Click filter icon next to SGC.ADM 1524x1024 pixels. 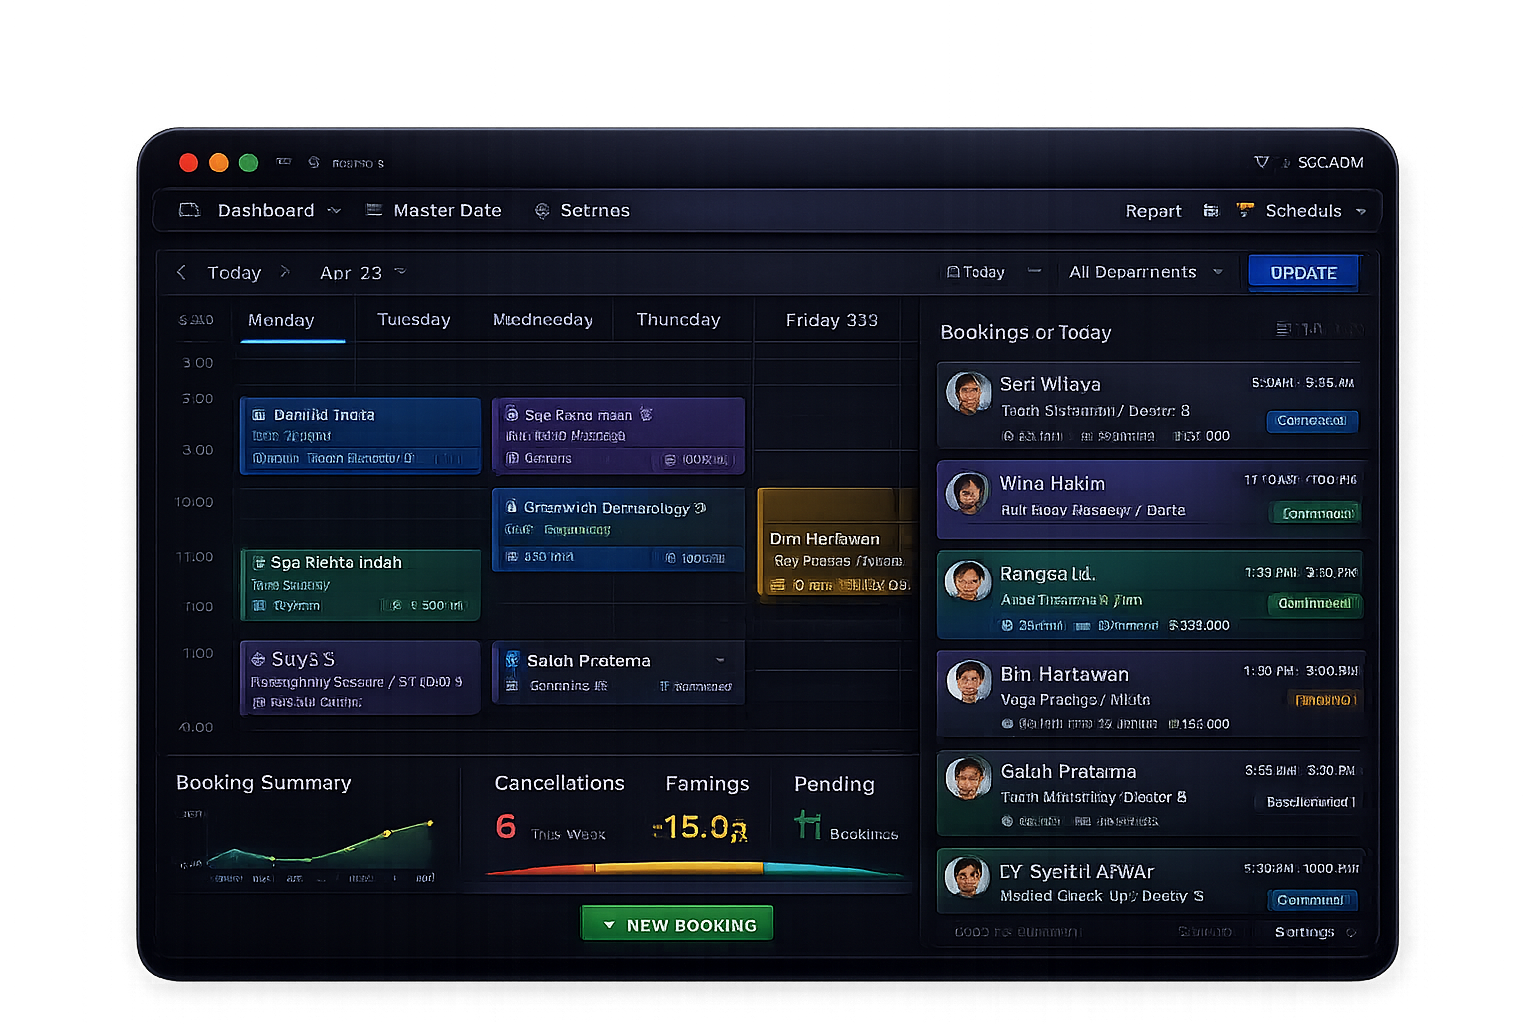(1261, 162)
